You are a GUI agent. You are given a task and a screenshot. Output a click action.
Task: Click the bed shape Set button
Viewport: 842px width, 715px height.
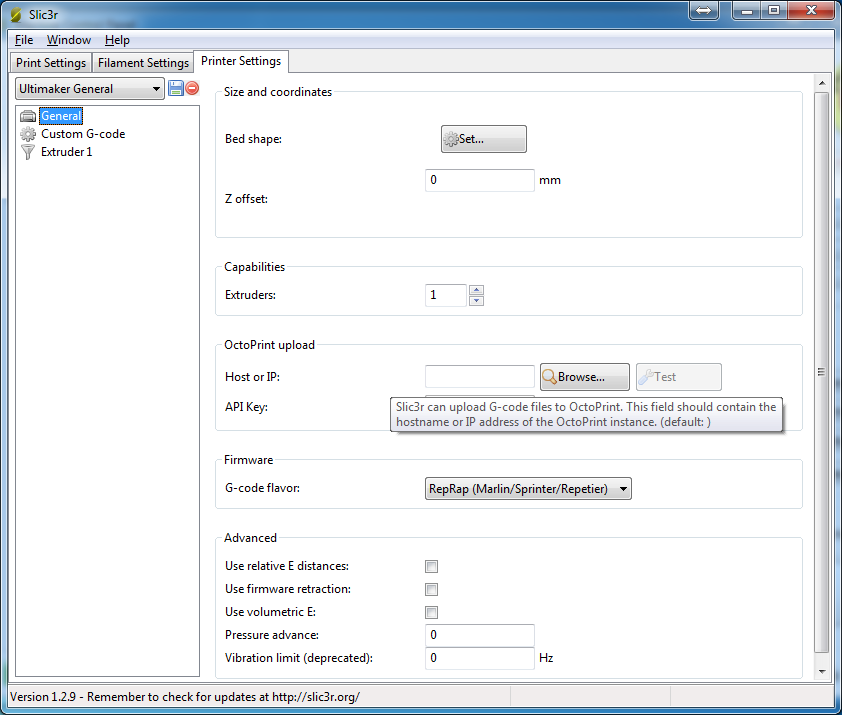pos(484,139)
